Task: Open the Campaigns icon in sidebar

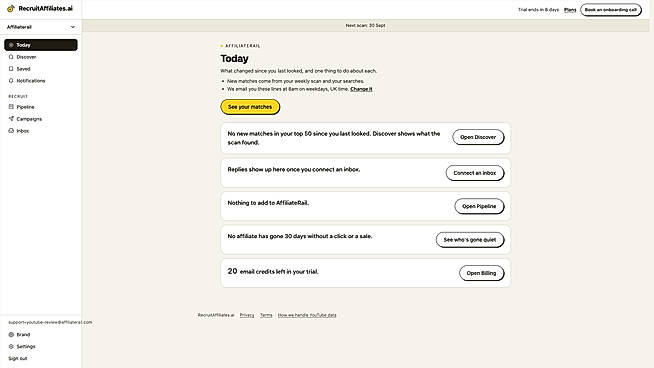Action: (11, 119)
